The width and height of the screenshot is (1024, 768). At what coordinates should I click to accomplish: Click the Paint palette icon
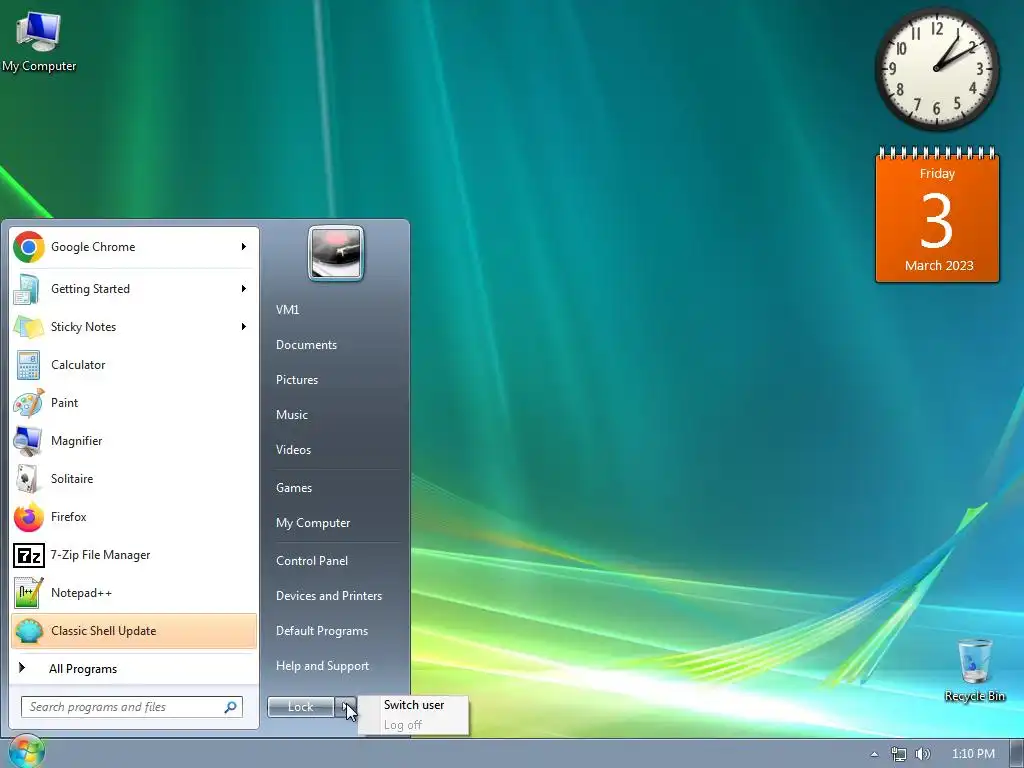click(28, 403)
